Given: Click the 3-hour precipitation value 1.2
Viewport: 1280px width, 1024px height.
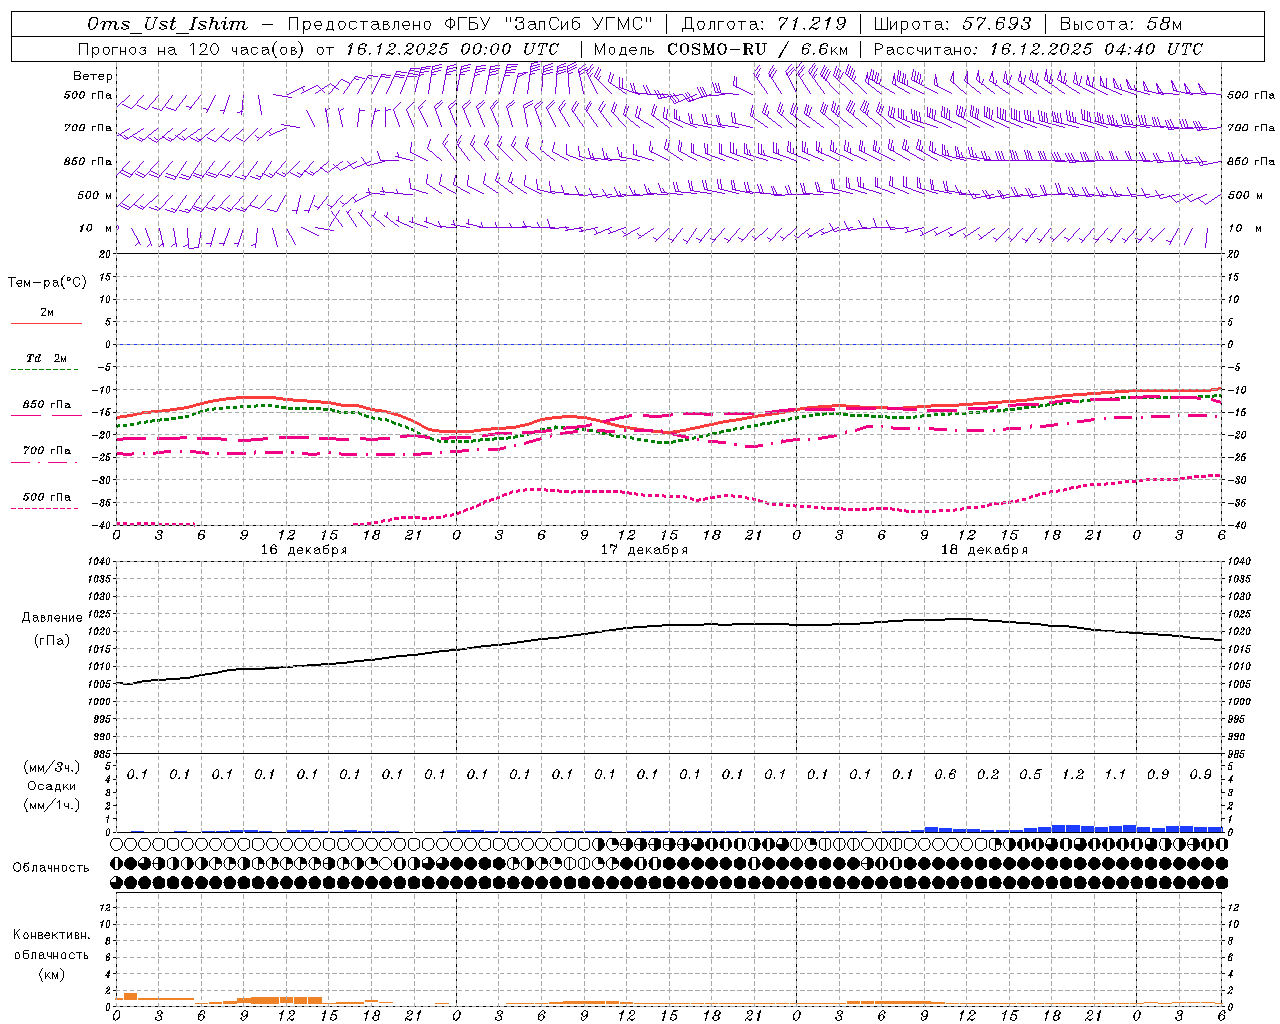Looking at the screenshot, I should [1073, 774].
